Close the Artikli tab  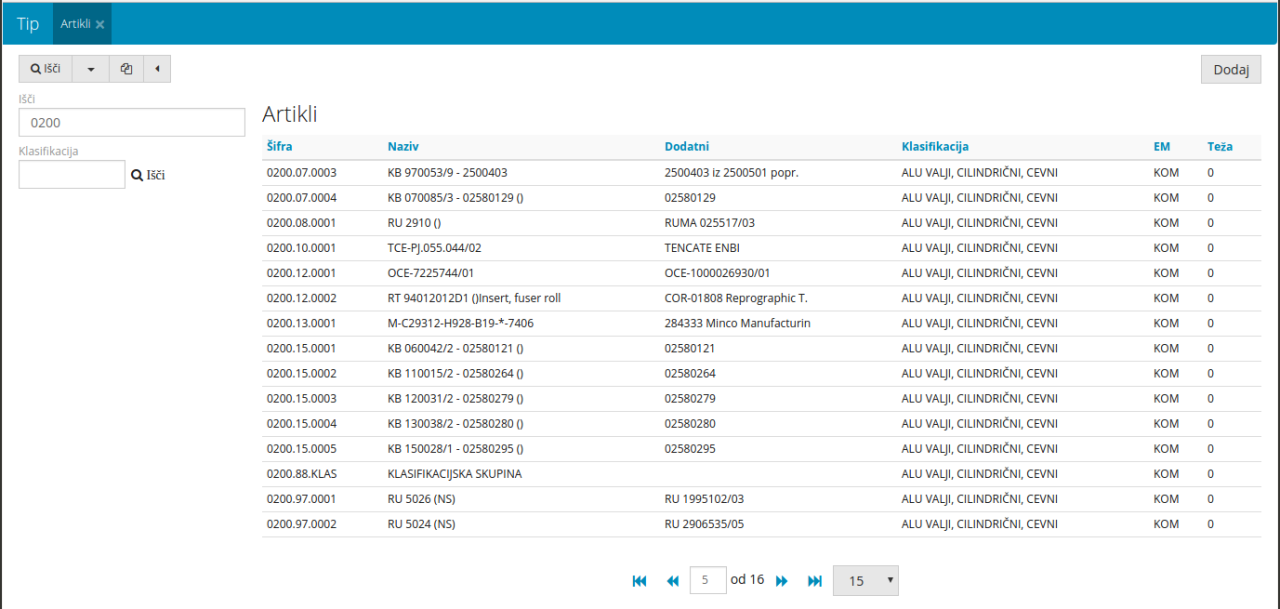[x=100, y=24]
